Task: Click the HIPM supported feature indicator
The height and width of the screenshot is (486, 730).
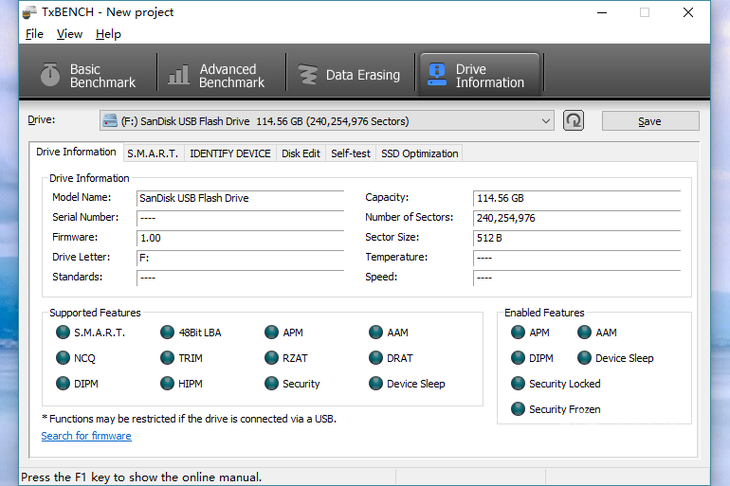Action: pos(167,384)
